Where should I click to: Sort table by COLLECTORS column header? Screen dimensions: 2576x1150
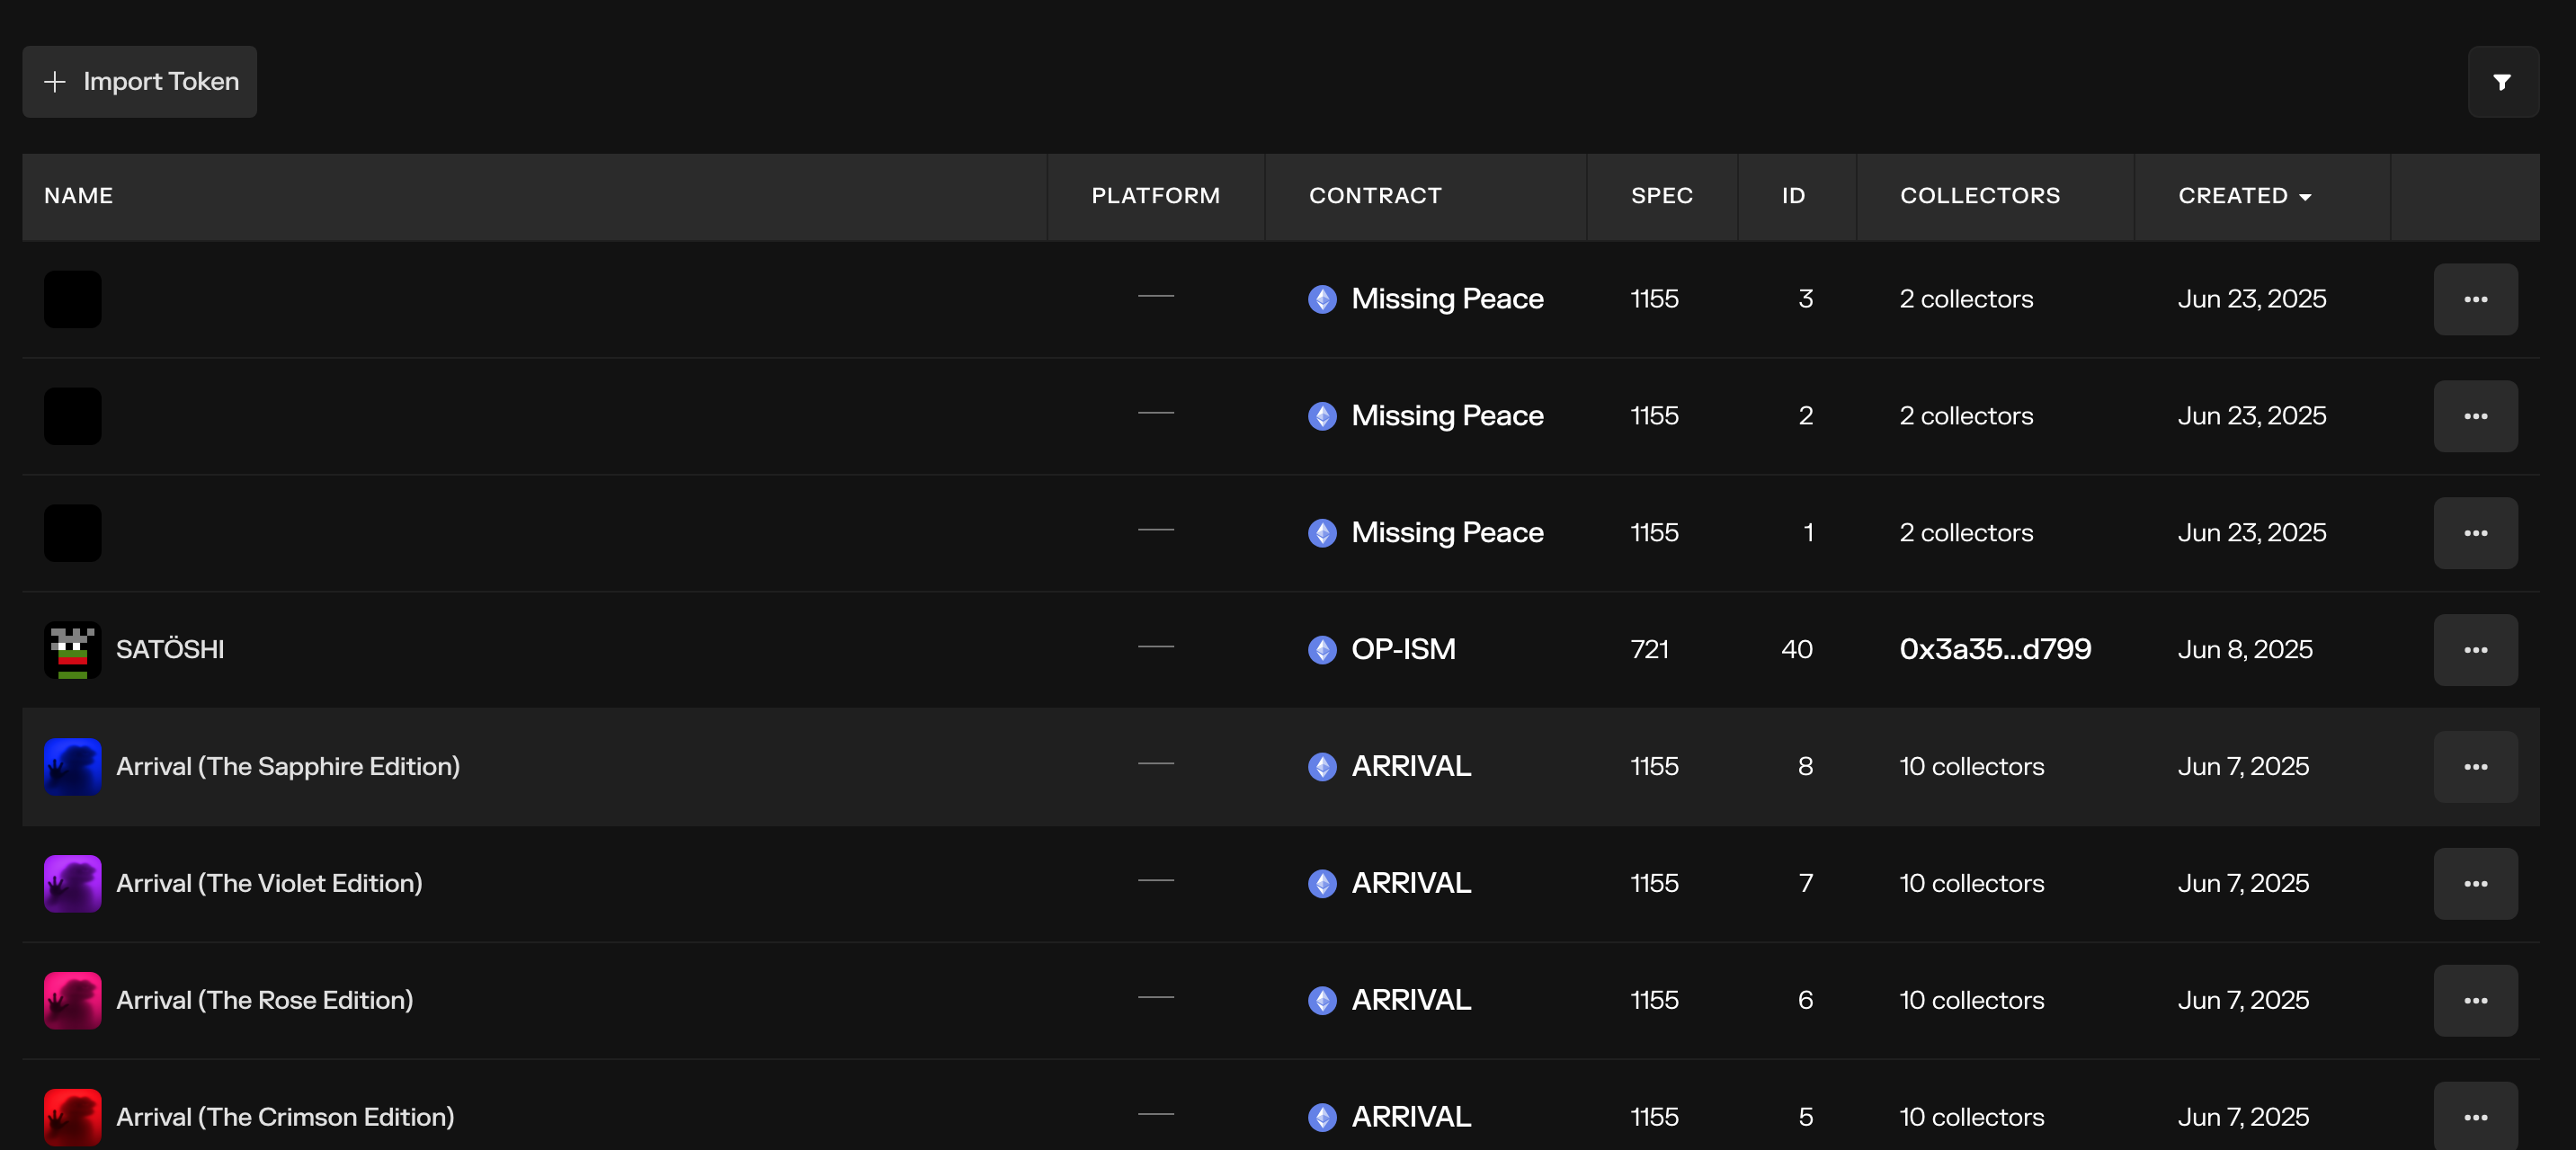[x=1979, y=196]
